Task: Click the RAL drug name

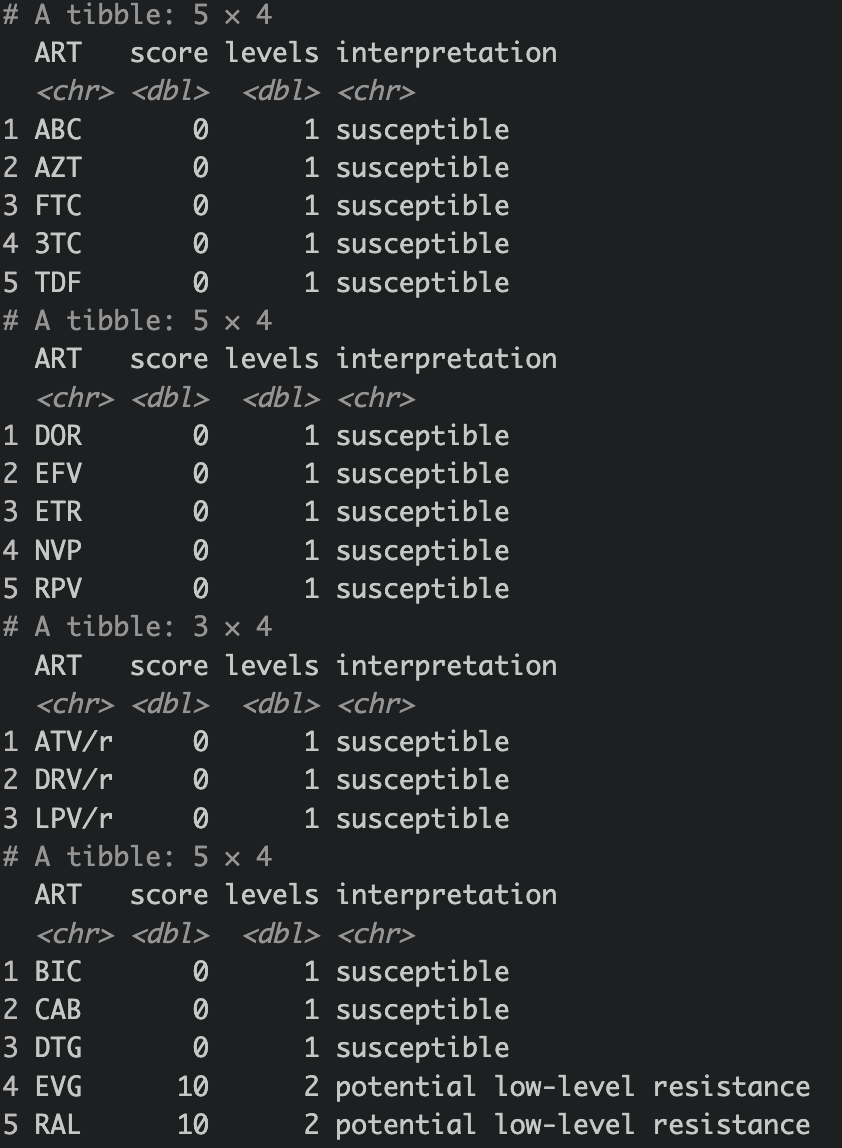Action: (x=58, y=1125)
